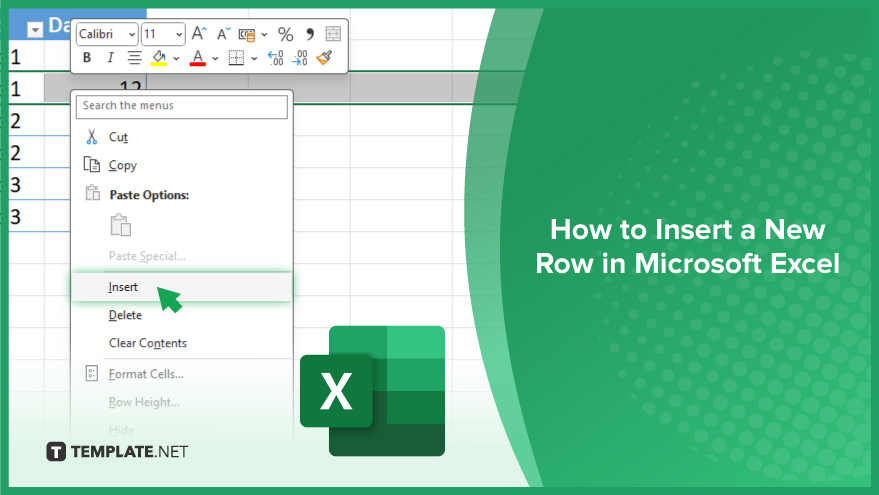Apply the red font color

coord(198,58)
